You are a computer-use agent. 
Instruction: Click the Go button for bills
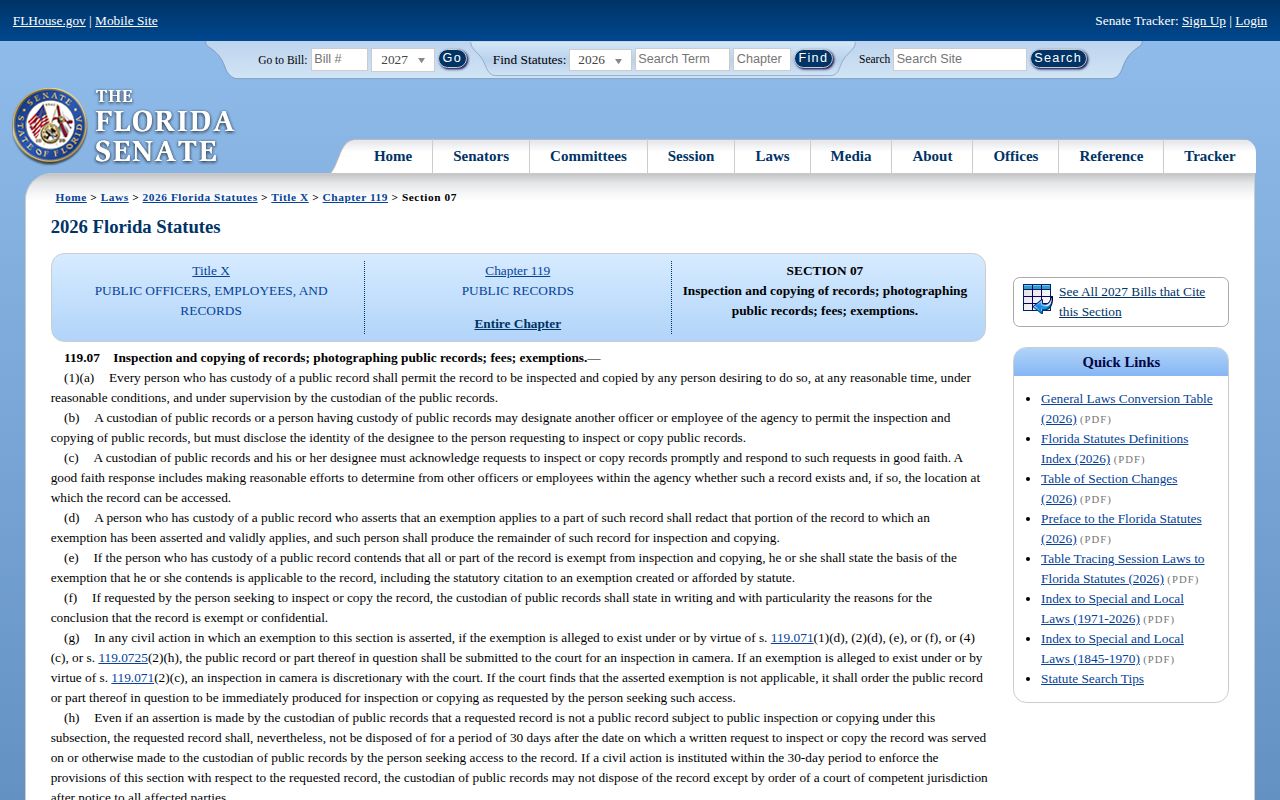(452, 59)
